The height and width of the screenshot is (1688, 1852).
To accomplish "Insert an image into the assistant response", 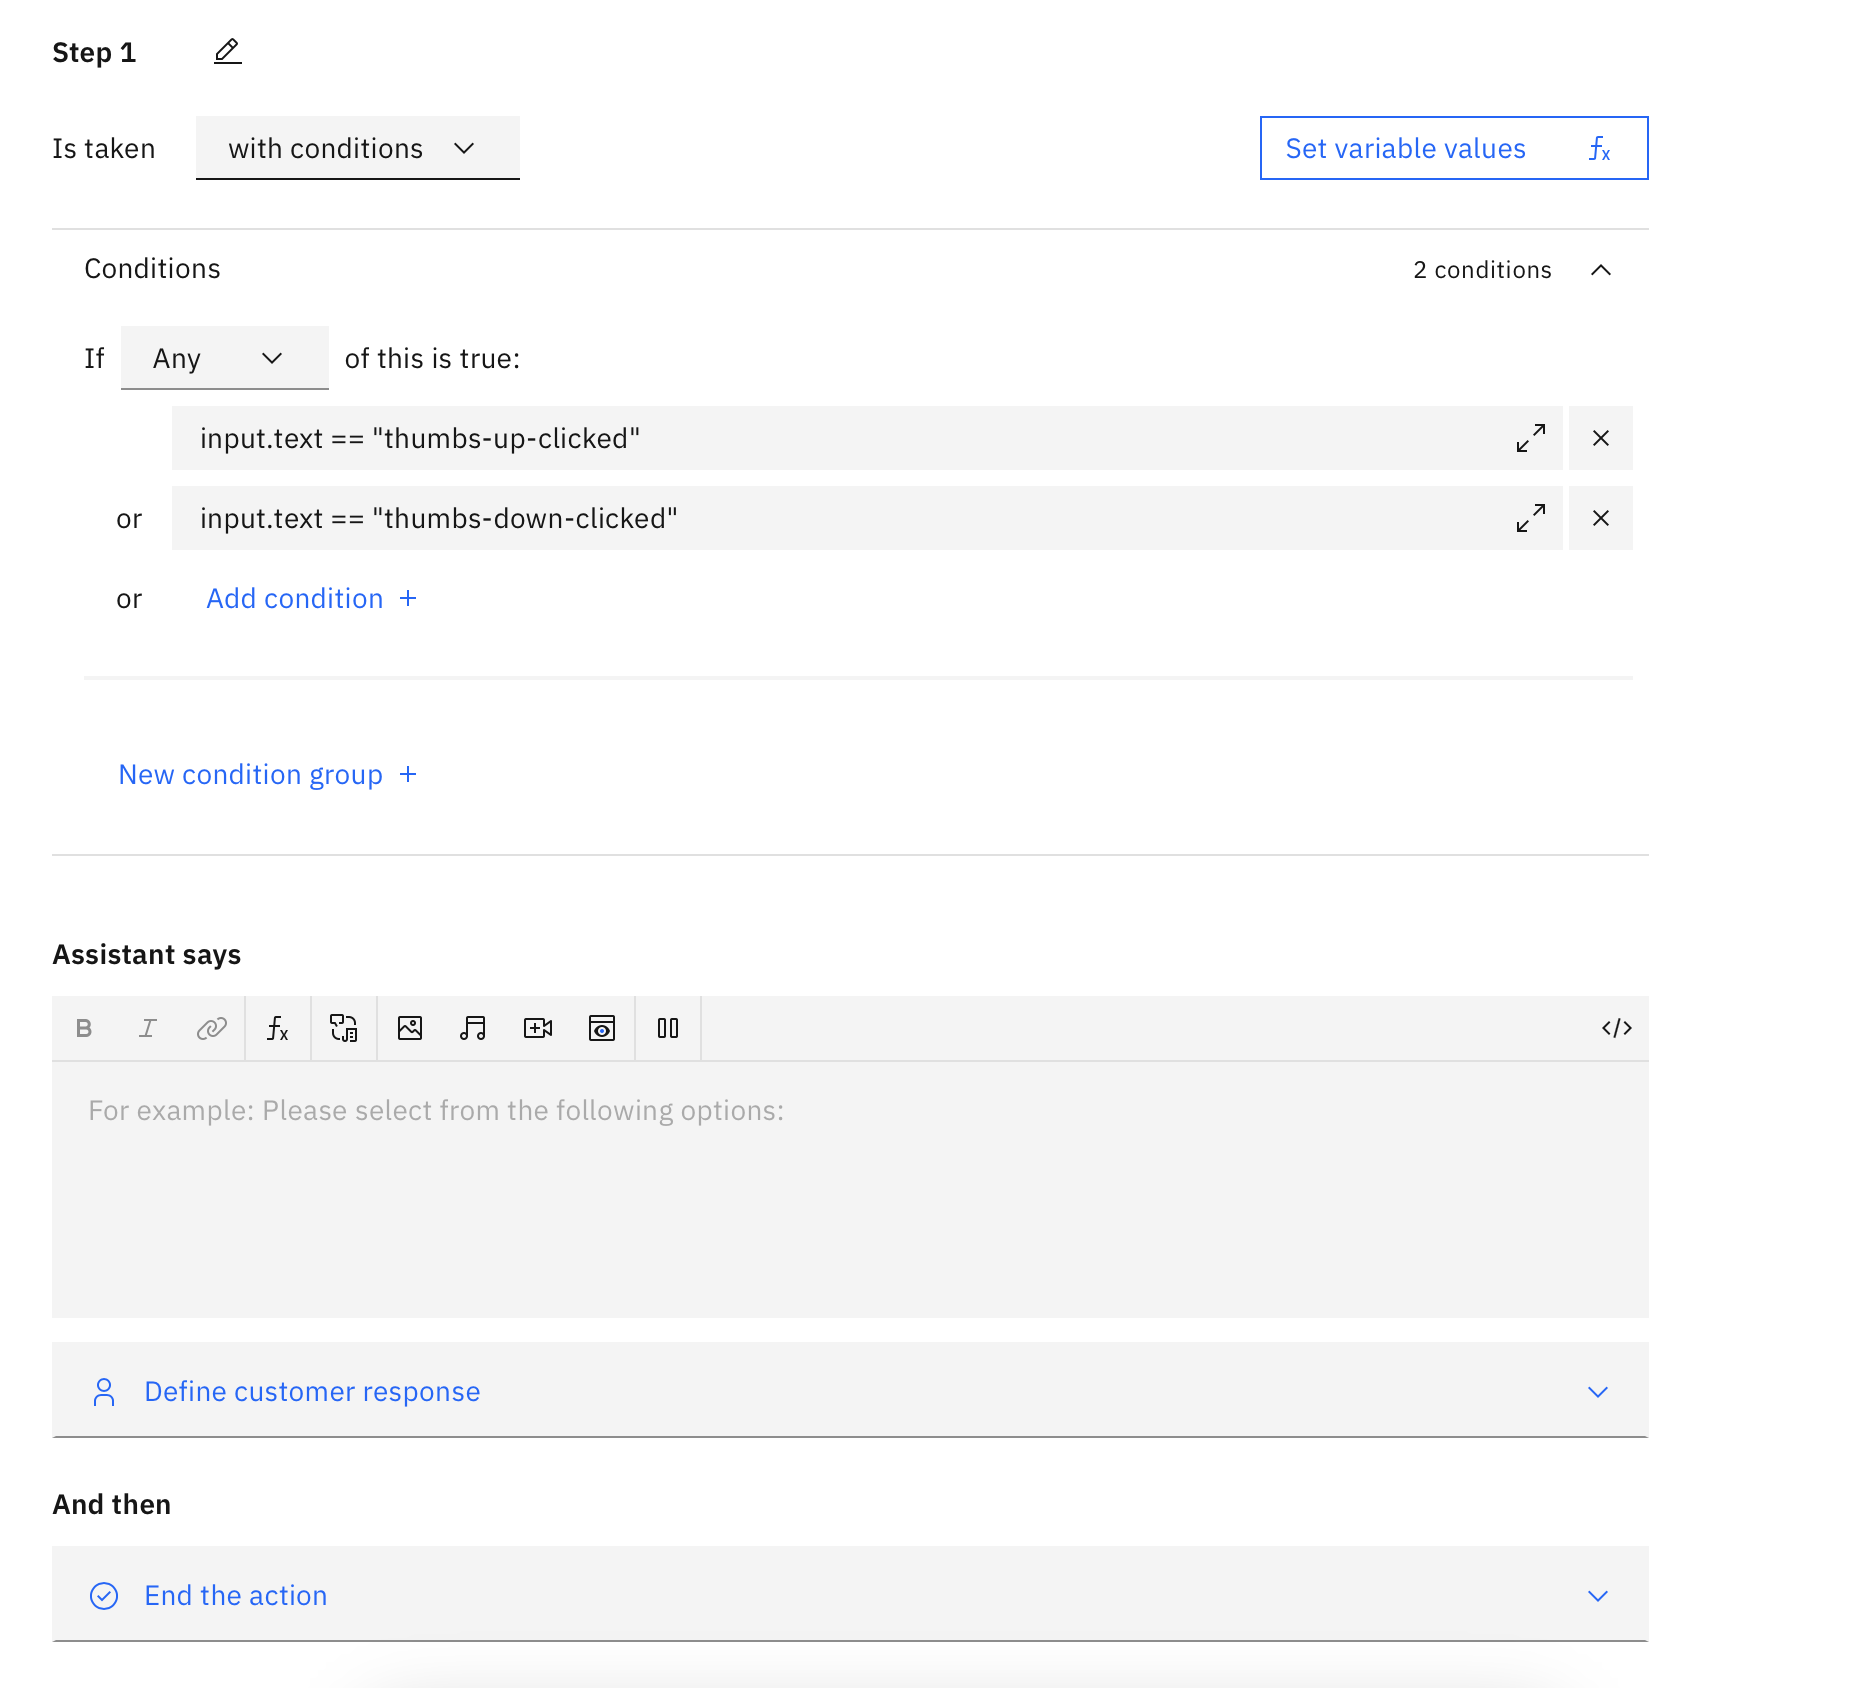I will click(x=409, y=1028).
